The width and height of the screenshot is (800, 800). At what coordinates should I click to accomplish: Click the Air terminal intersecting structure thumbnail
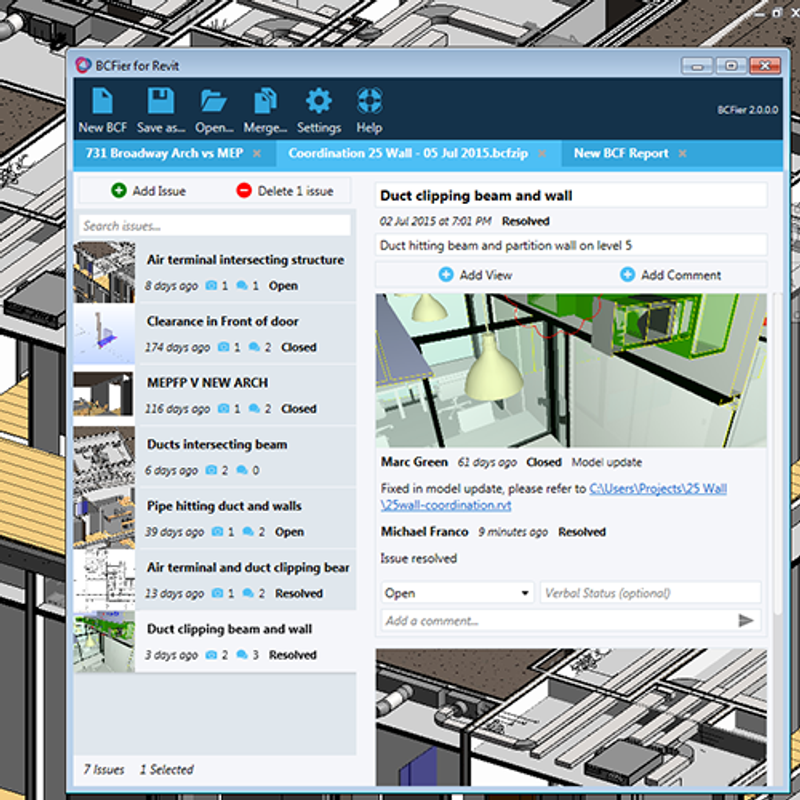pos(104,272)
